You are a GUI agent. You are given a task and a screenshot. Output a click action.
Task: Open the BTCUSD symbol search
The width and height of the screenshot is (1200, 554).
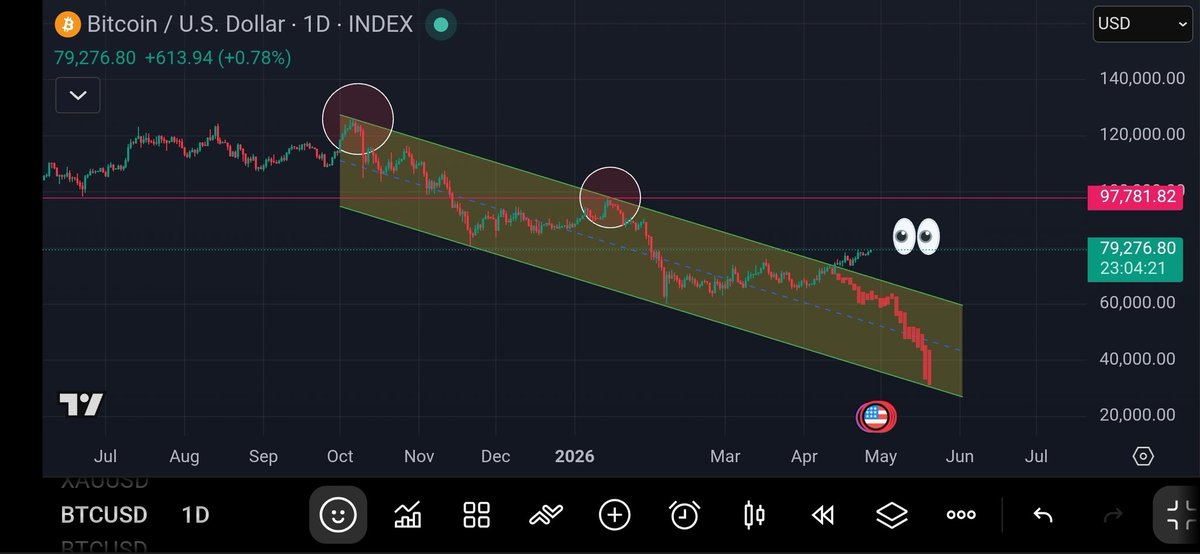click(x=104, y=515)
